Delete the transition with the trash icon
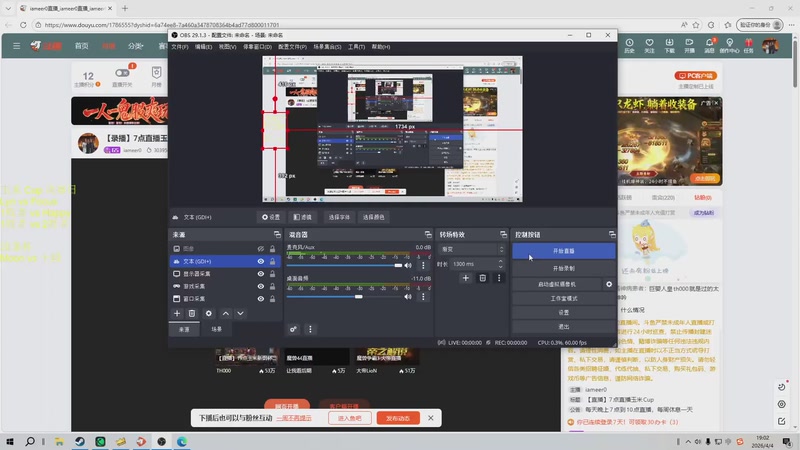800x450 pixels. [x=483, y=278]
